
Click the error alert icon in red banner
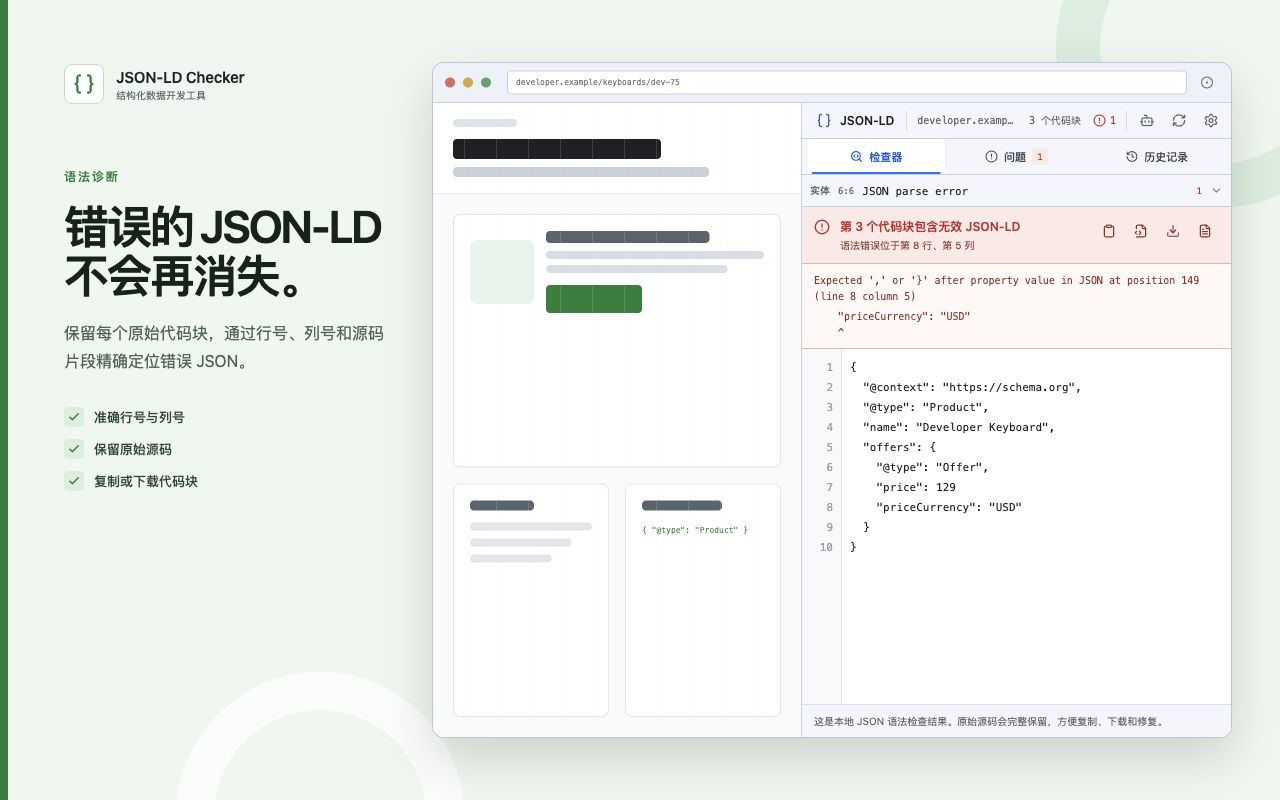822,227
